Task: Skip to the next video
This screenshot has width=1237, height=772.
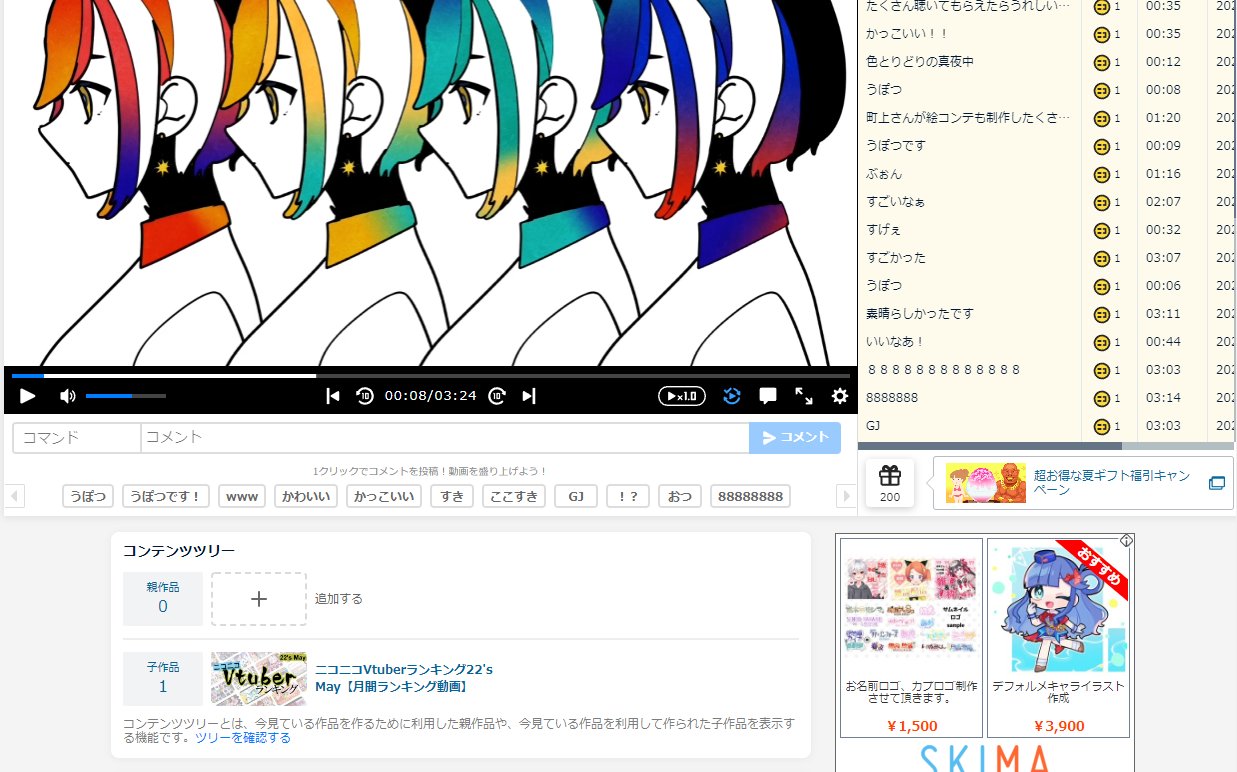Action: (x=529, y=396)
